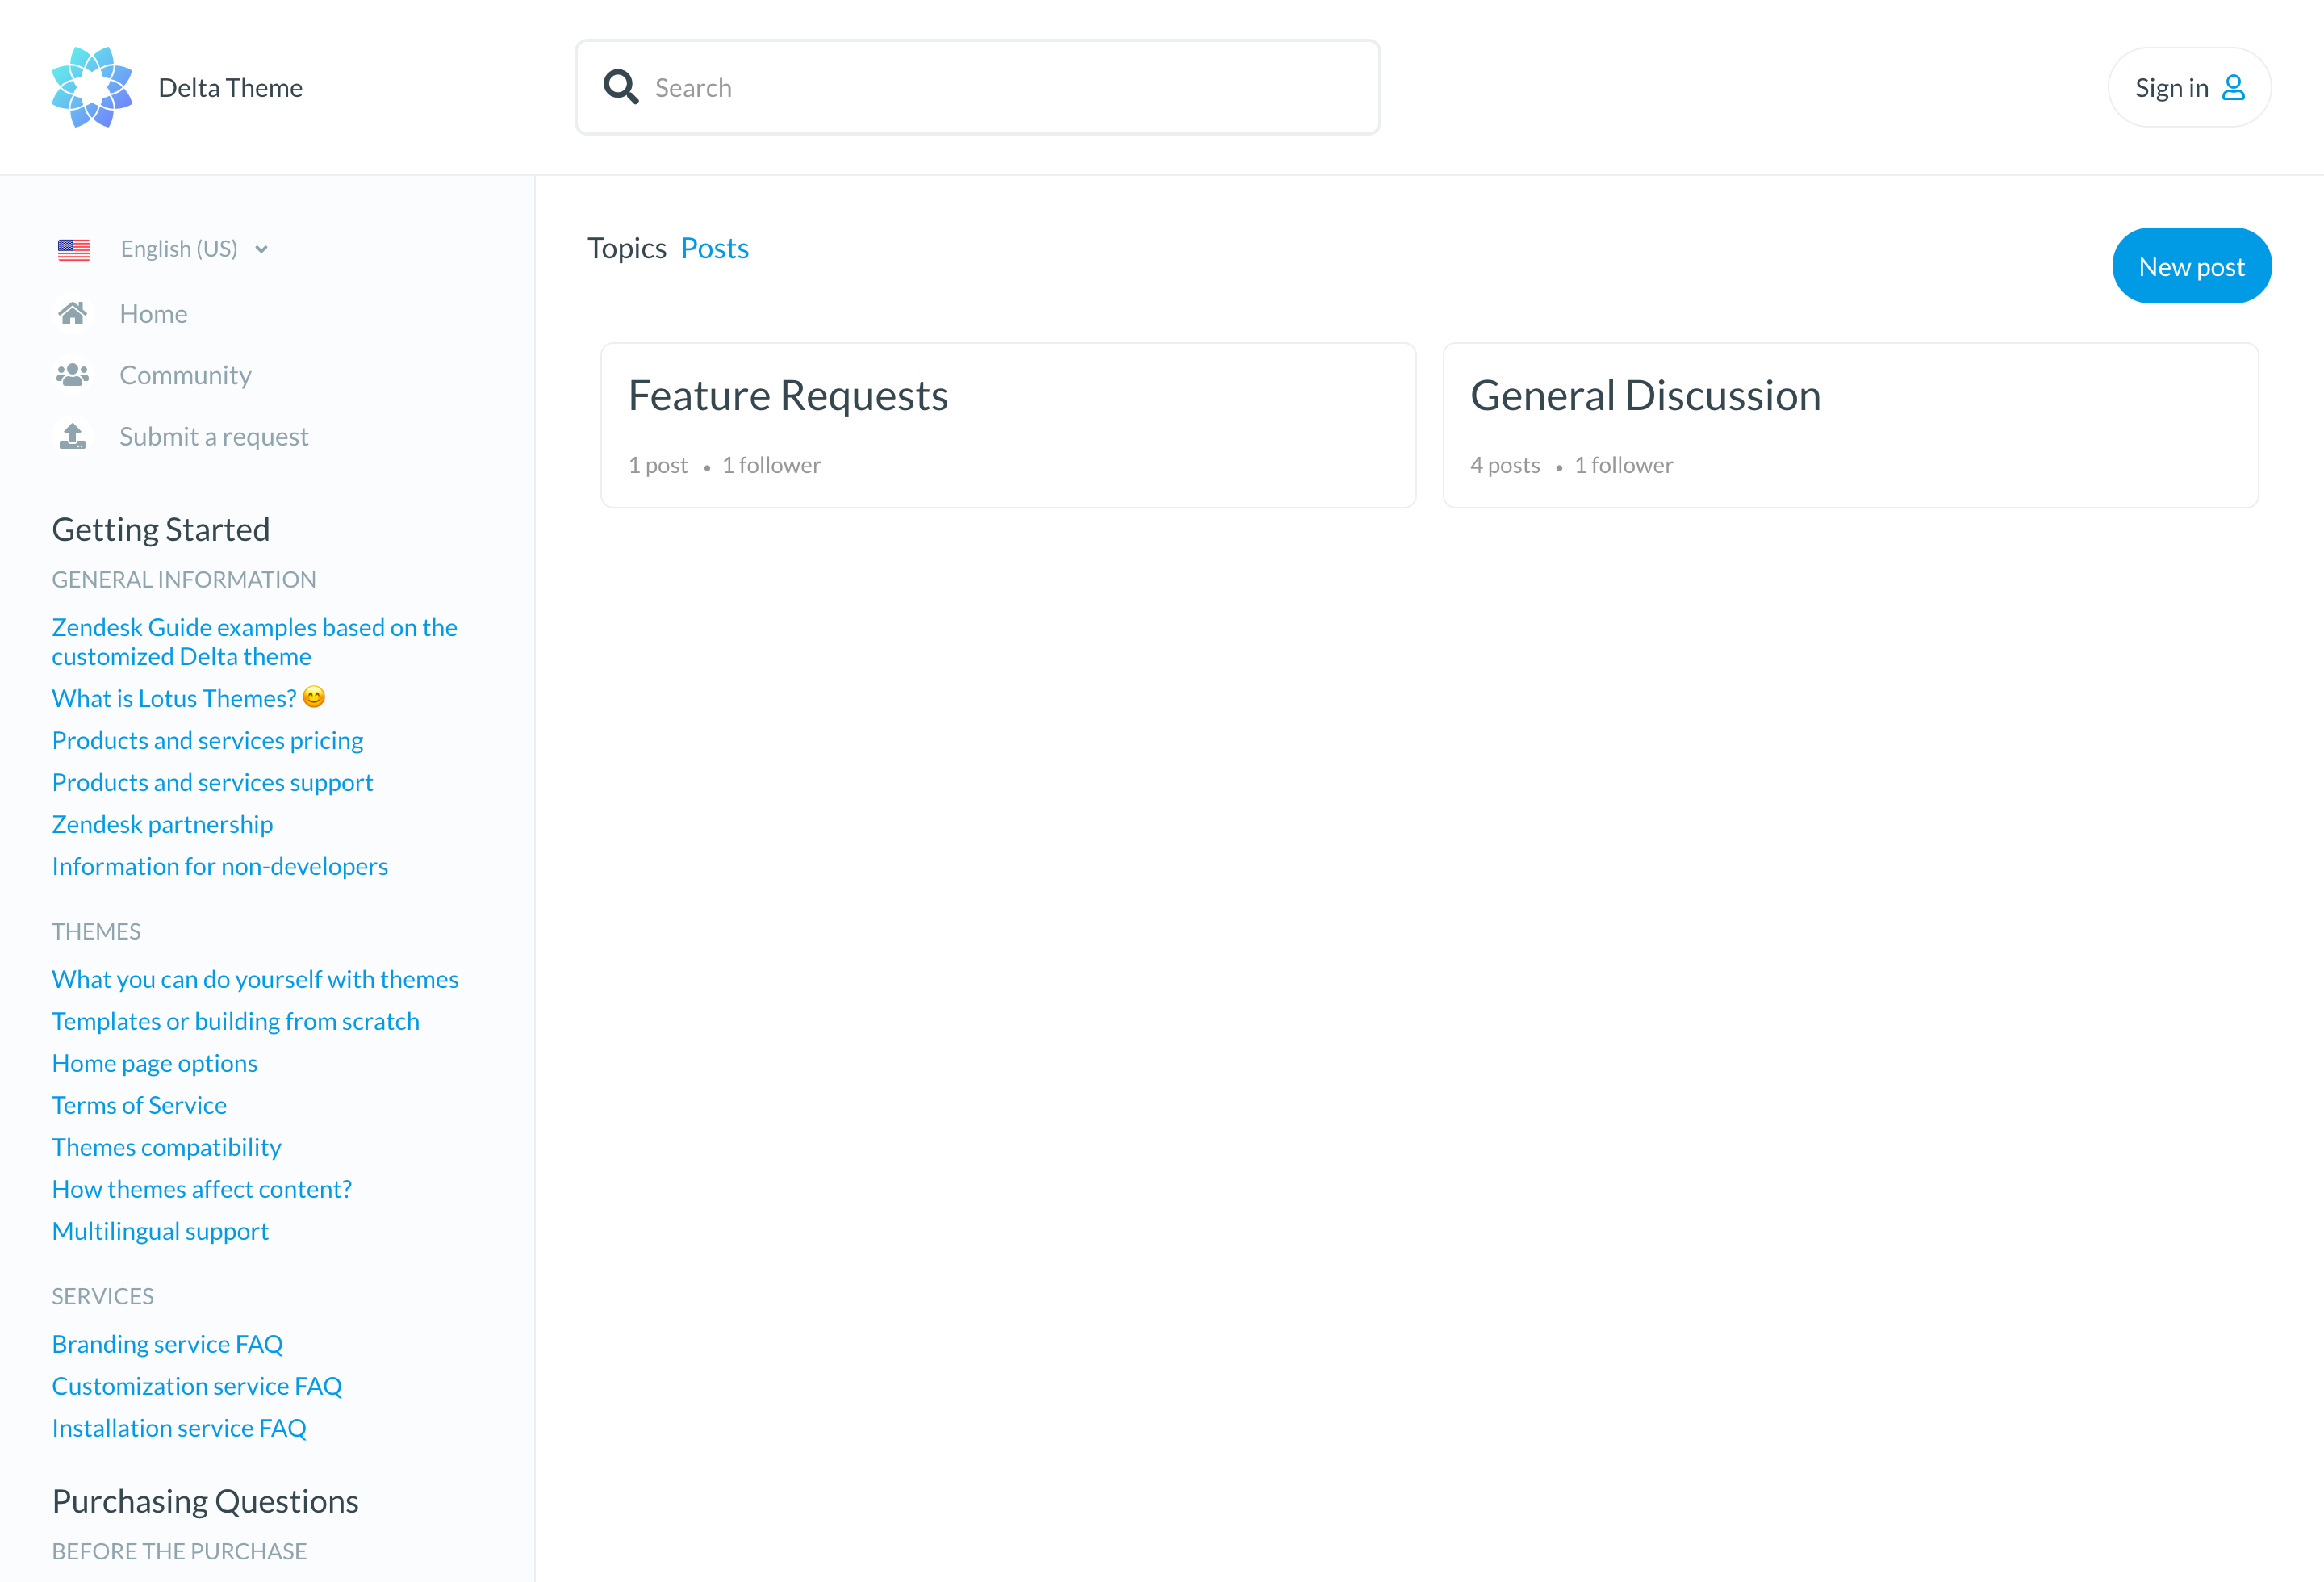The width and height of the screenshot is (2324, 1582).
Task: Open Terms of Service link
Action: 139,1105
